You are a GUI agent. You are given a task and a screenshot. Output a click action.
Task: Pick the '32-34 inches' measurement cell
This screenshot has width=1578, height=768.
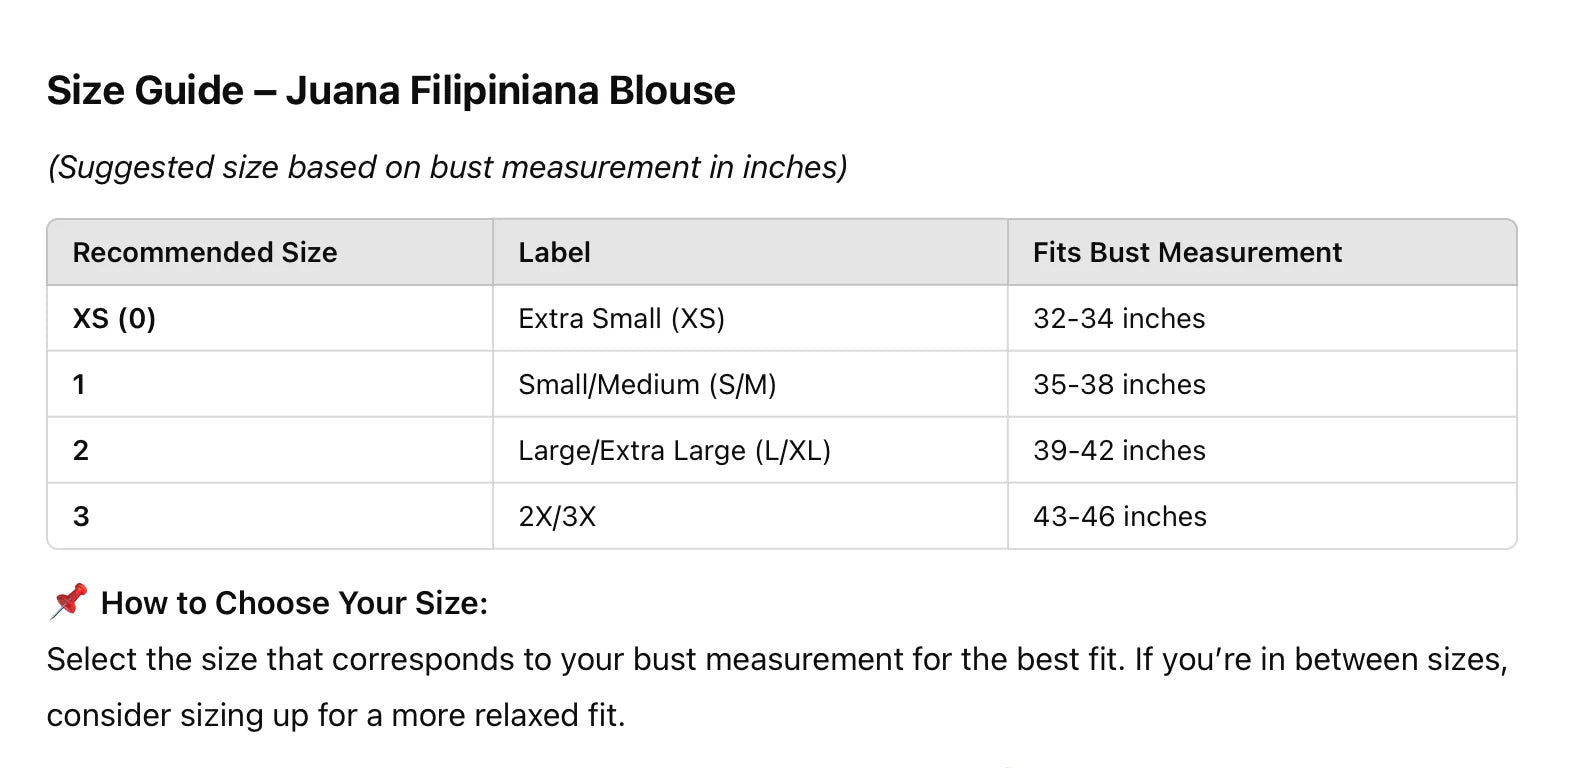point(1119,319)
